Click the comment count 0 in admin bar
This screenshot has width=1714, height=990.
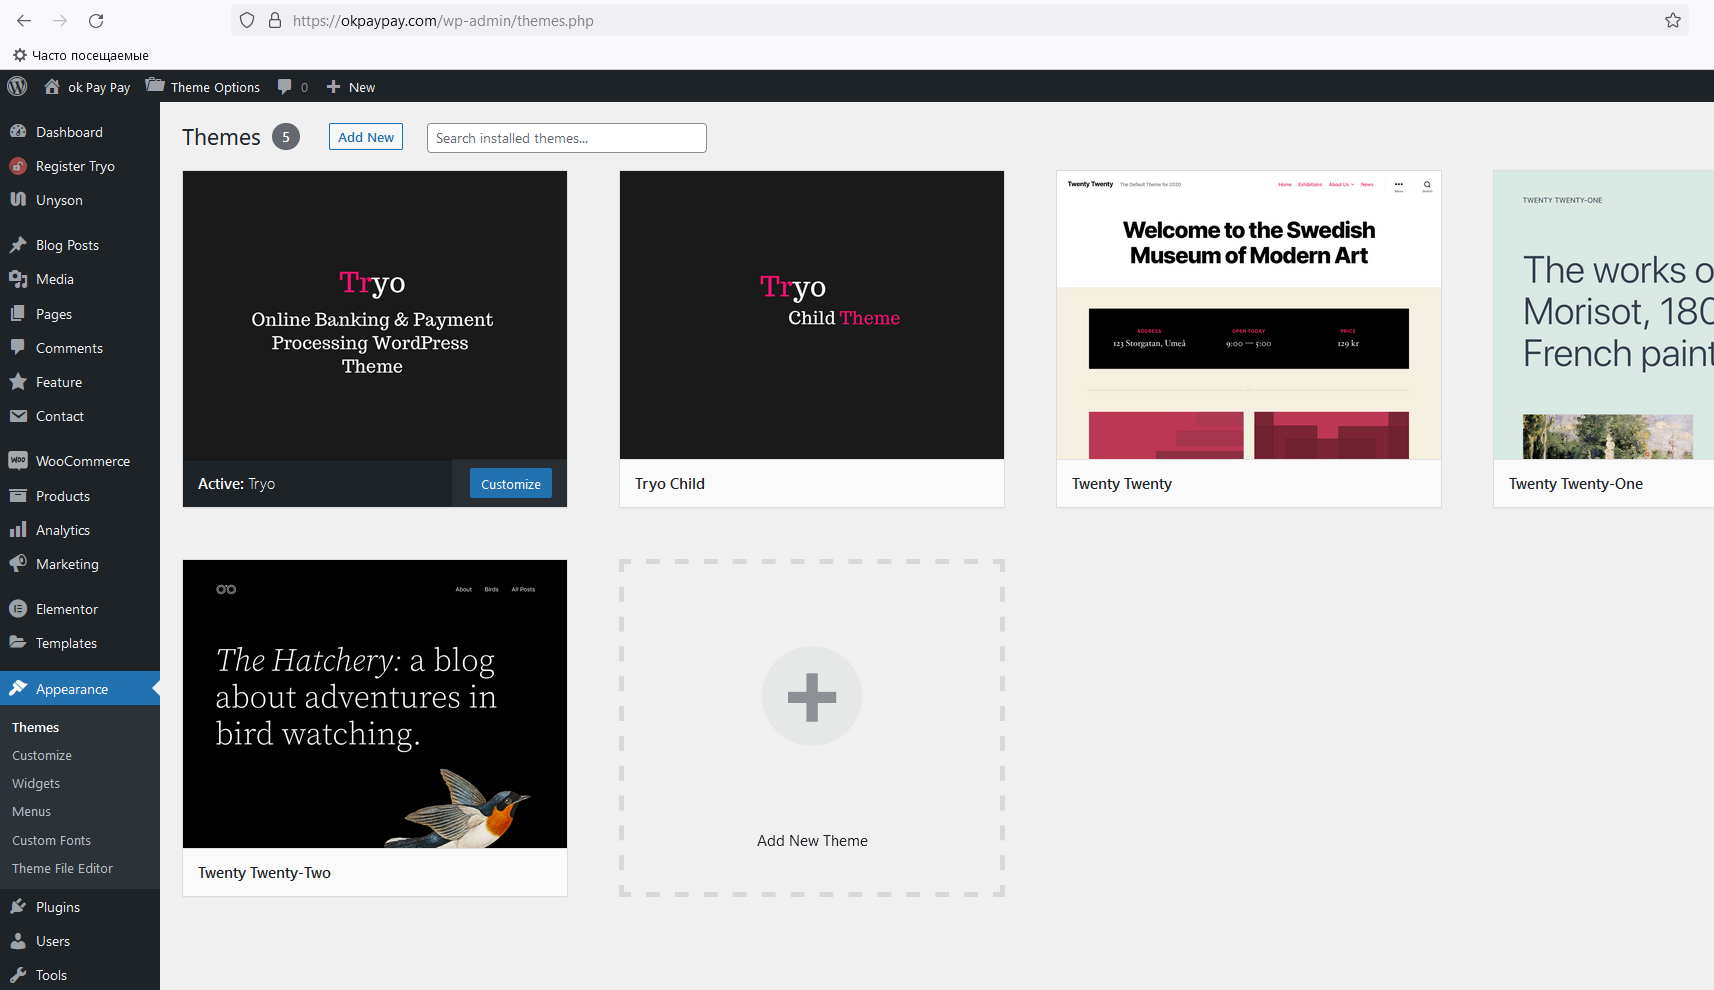click(304, 87)
